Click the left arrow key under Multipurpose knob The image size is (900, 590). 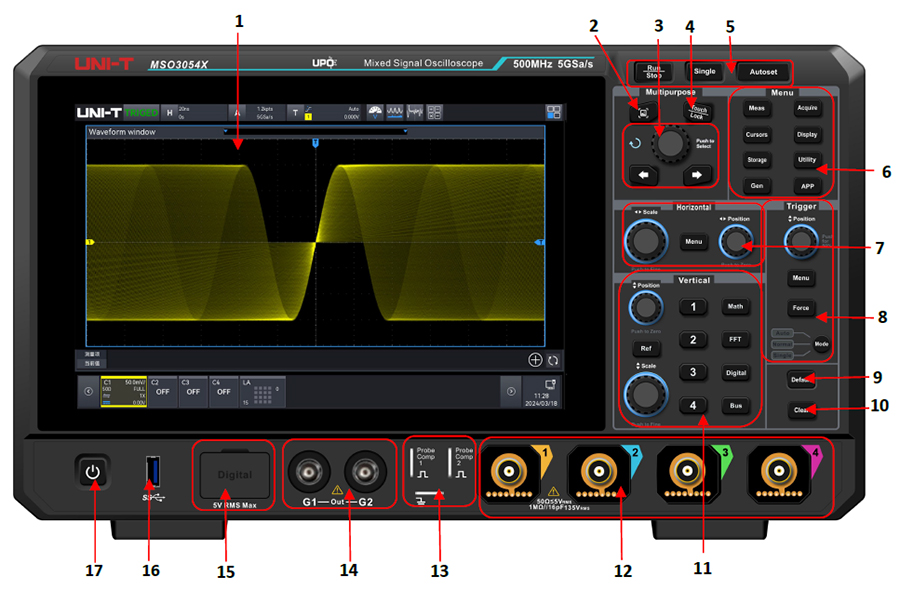(643, 174)
